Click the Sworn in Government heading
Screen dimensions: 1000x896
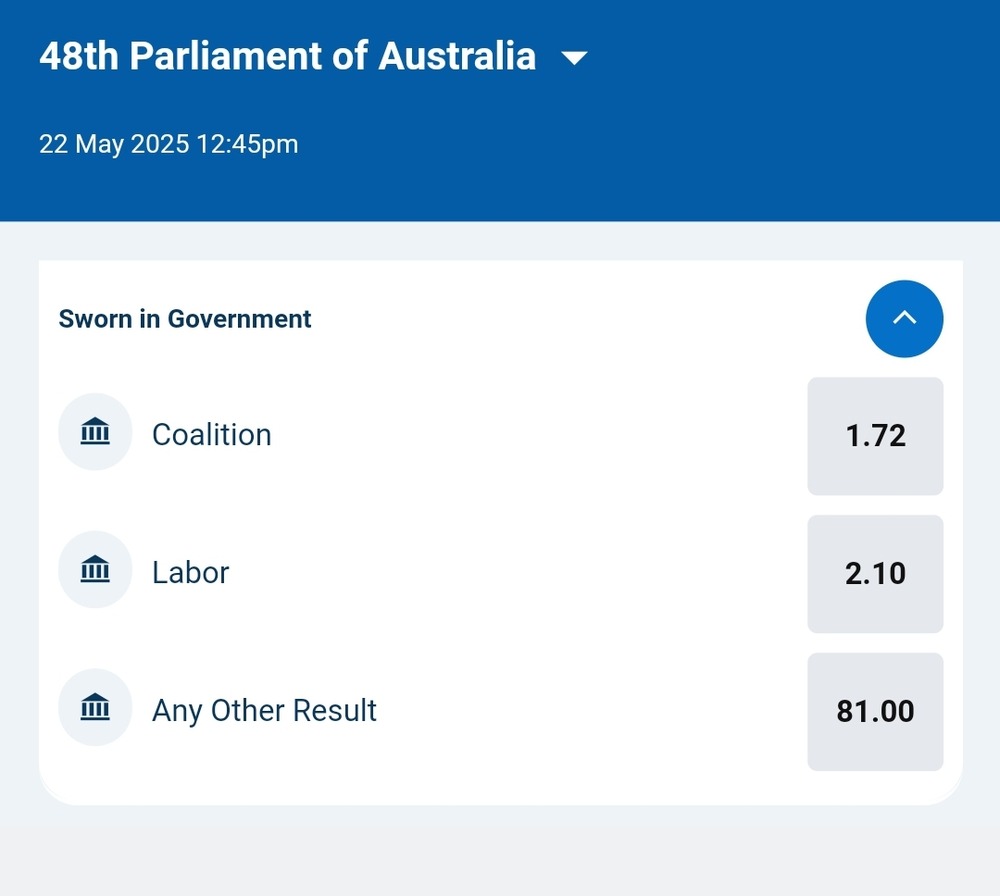[x=185, y=319]
